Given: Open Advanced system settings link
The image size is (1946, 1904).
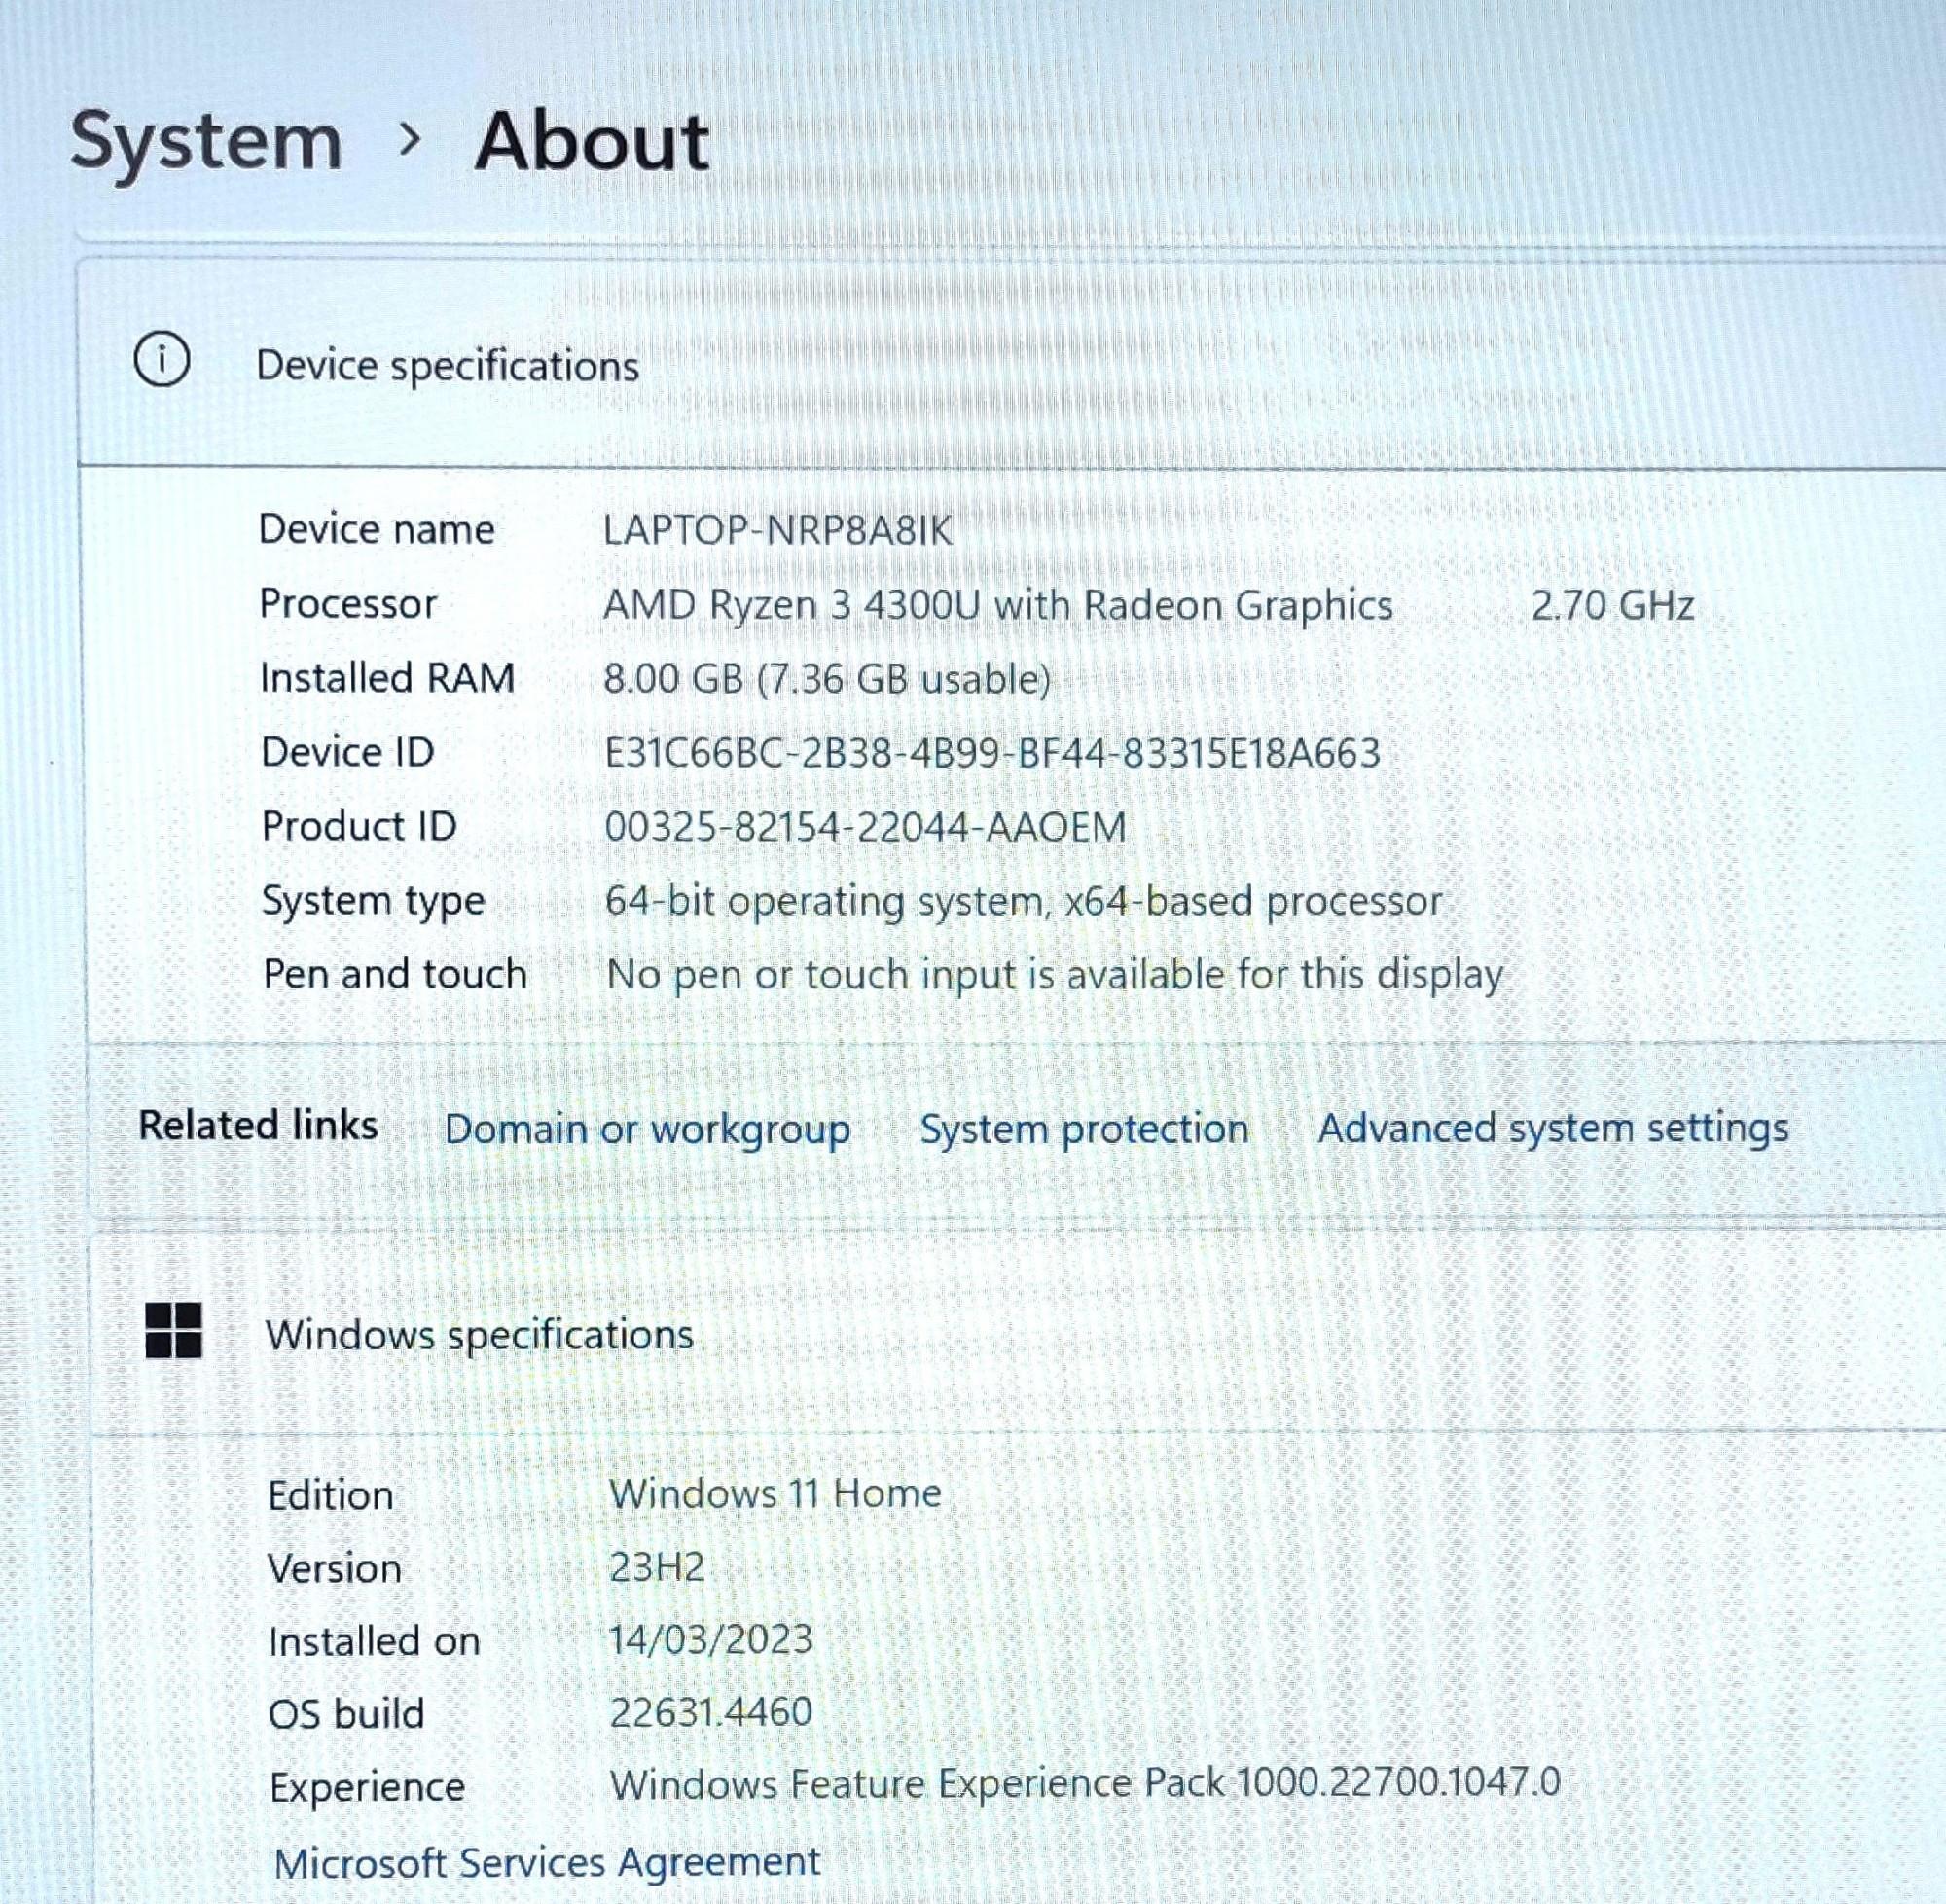Looking at the screenshot, I should [x=1553, y=1128].
